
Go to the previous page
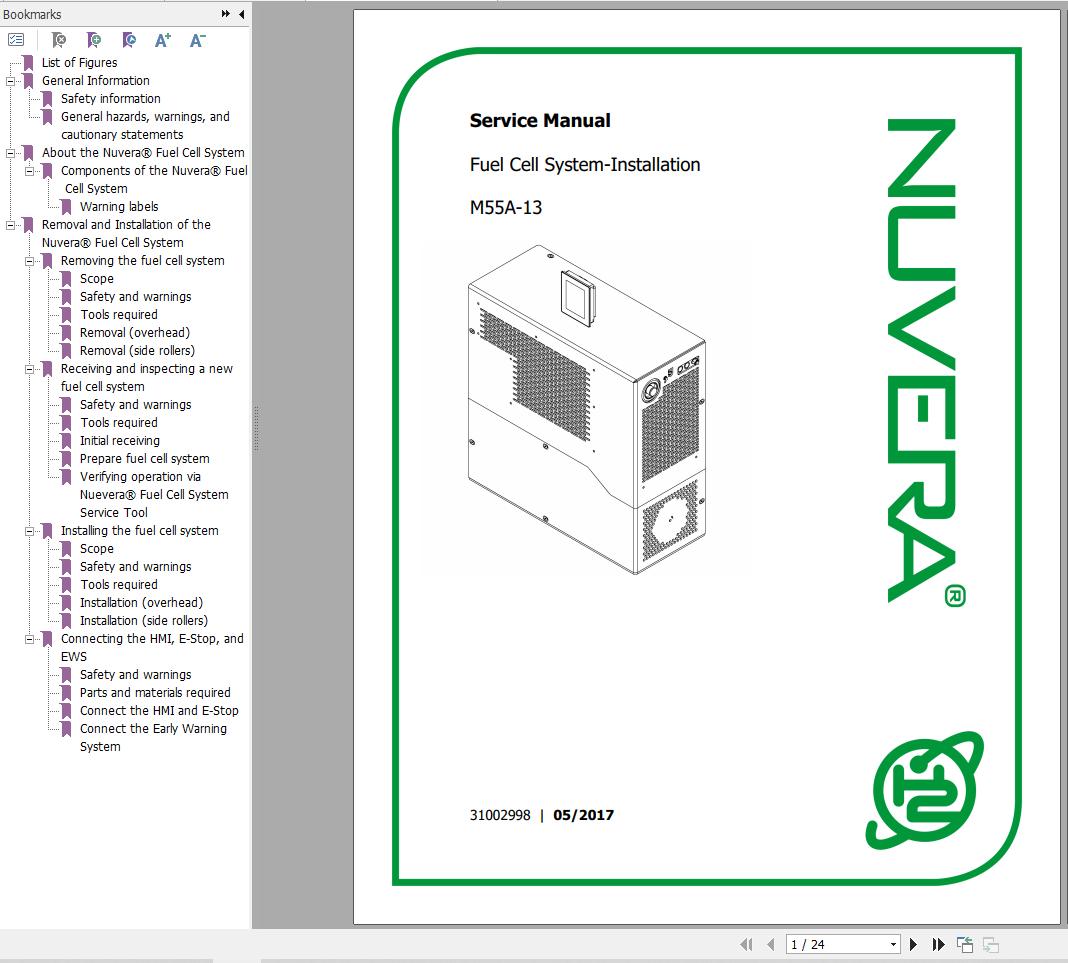[x=770, y=944]
